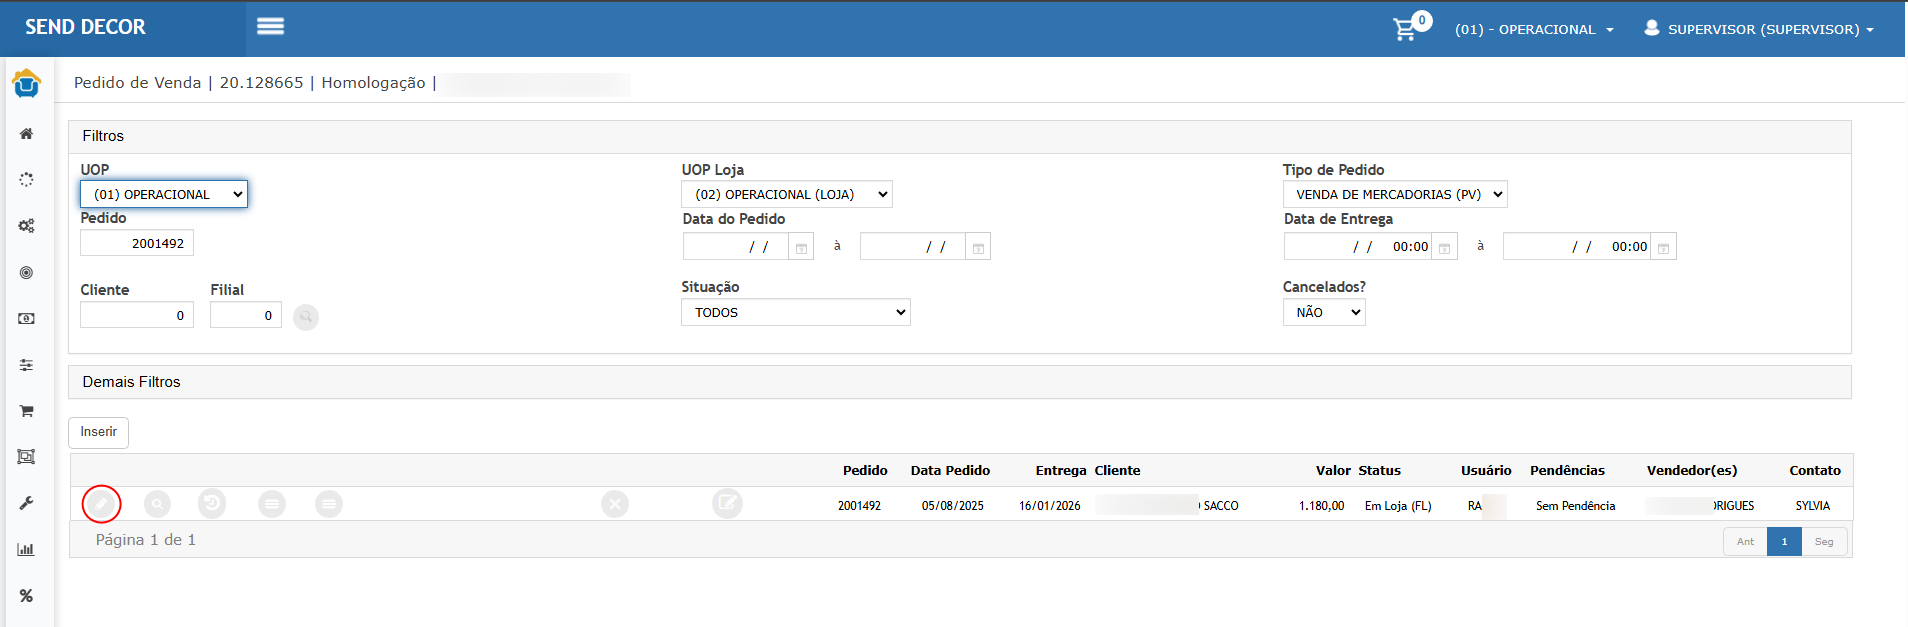Viewport: 1908px width, 627px height.
Task: Open the (01) - OPERACIONAL top bar menu
Action: (x=1533, y=29)
